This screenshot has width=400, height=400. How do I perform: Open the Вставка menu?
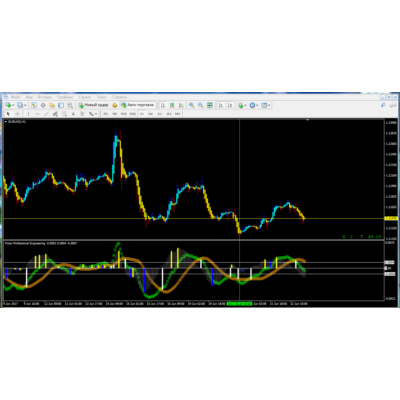pyautogui.click(x=45, y=97)
